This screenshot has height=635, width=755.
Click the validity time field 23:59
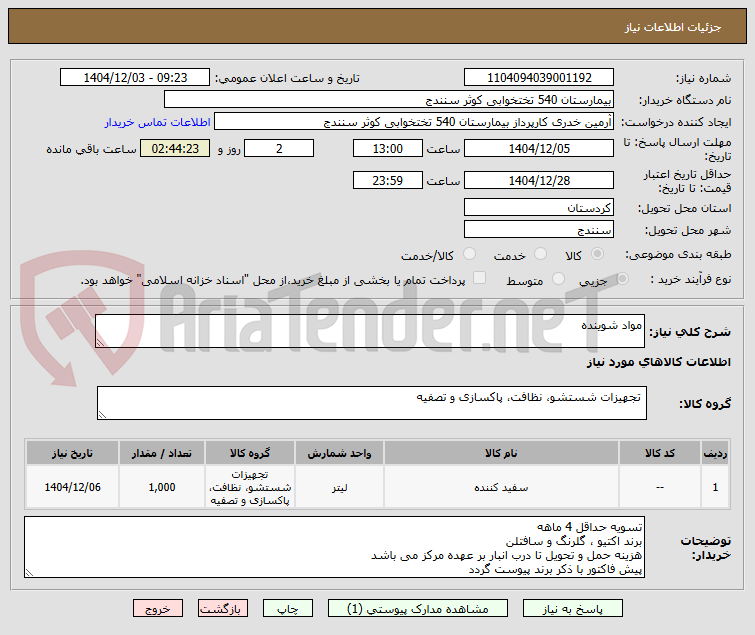pos(388,181)
